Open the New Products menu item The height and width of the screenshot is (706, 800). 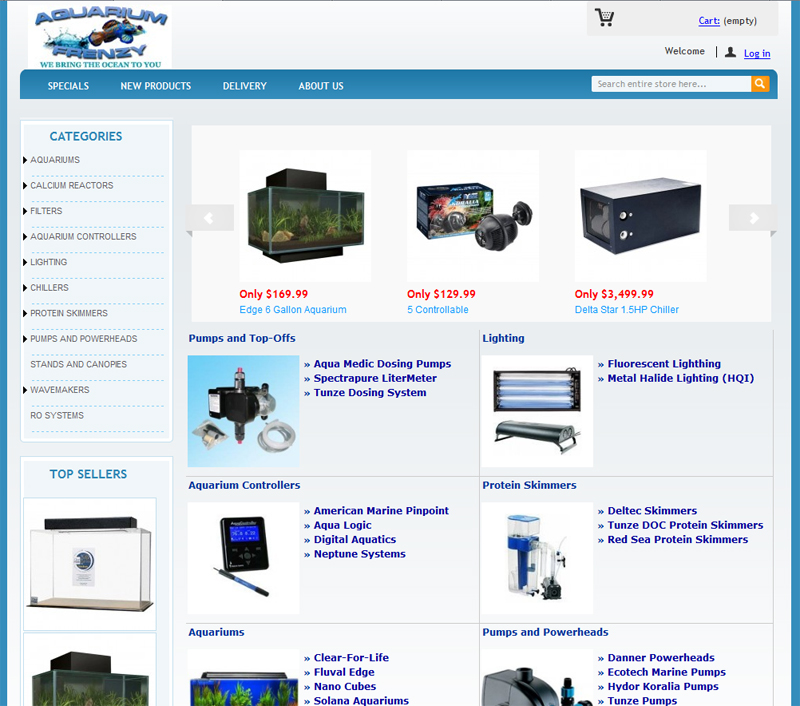(156, 86)
